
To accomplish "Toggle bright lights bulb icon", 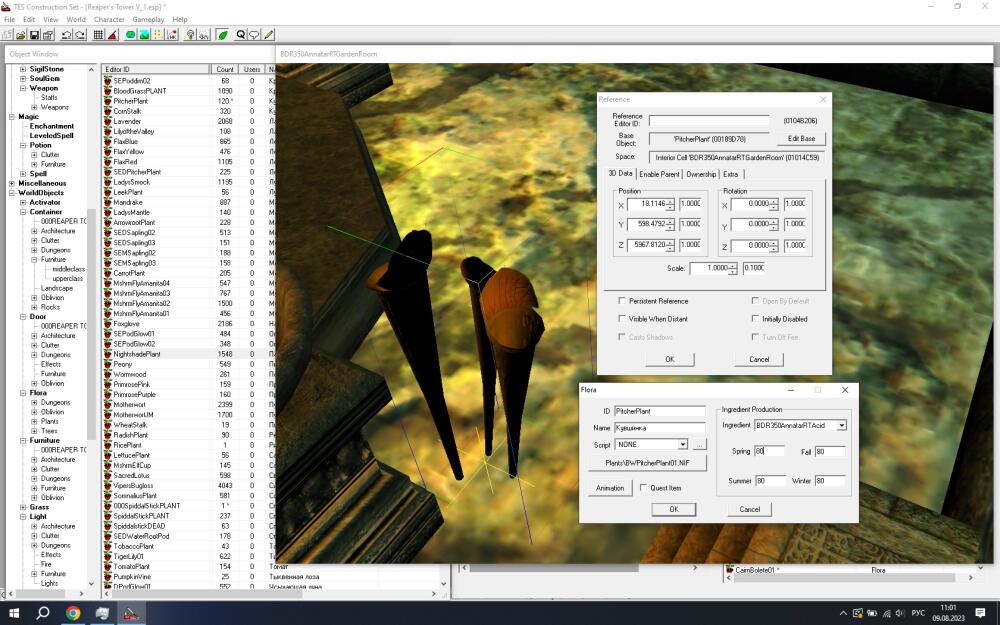I will (x=190, y=35).
